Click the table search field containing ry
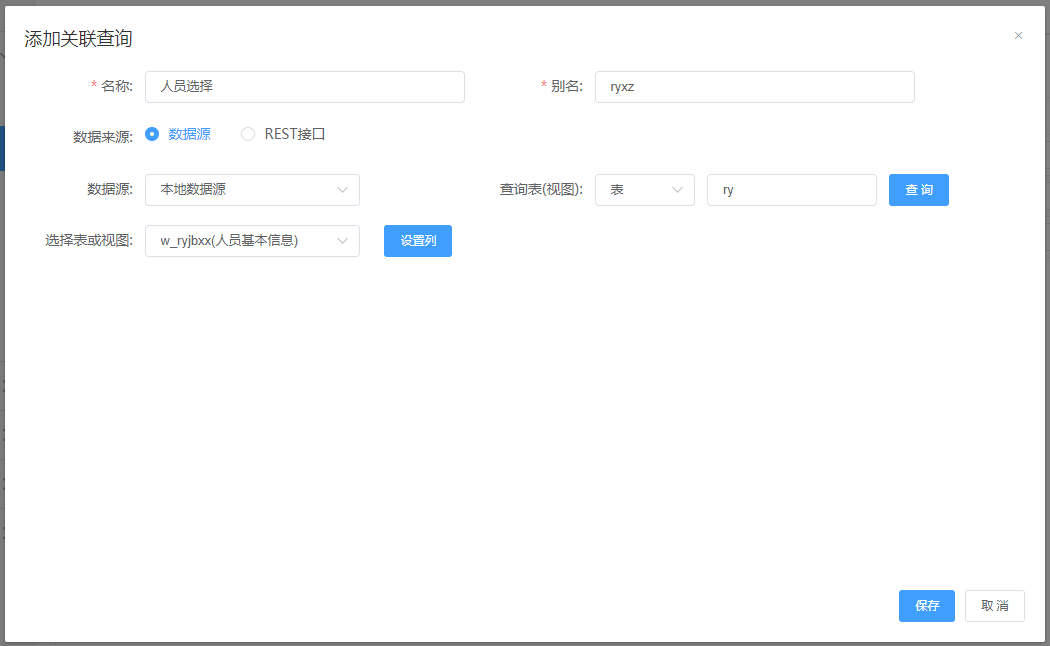Image resolution: width=1050 pixels, height=646 pixels. coord(791,190)
